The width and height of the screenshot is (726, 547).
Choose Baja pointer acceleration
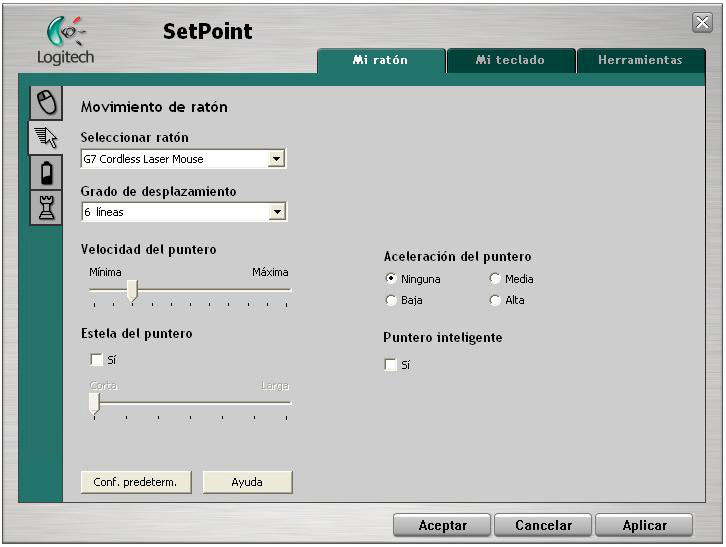tap(391, 300)
